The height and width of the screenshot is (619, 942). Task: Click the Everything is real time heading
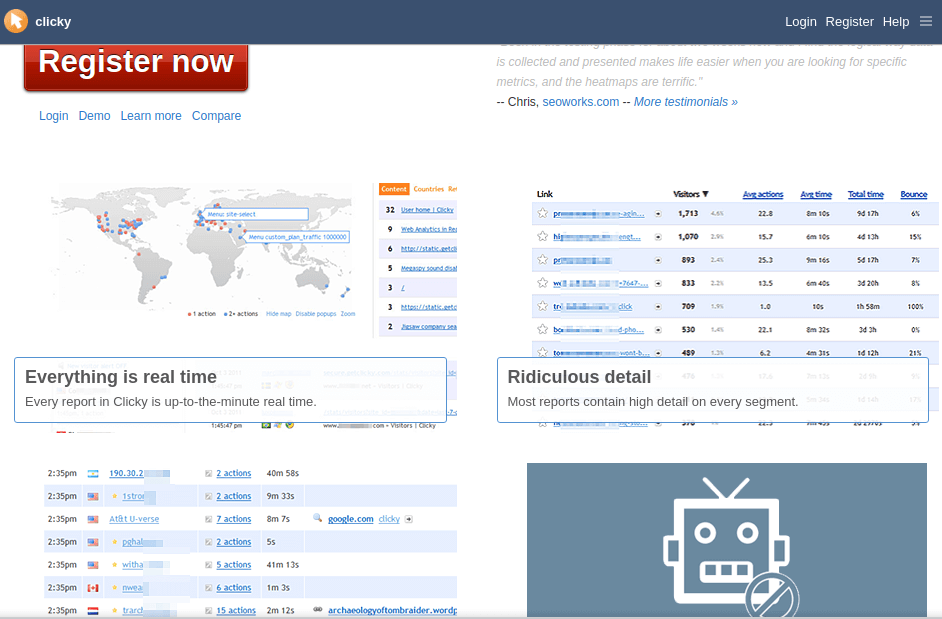(121, 377)
